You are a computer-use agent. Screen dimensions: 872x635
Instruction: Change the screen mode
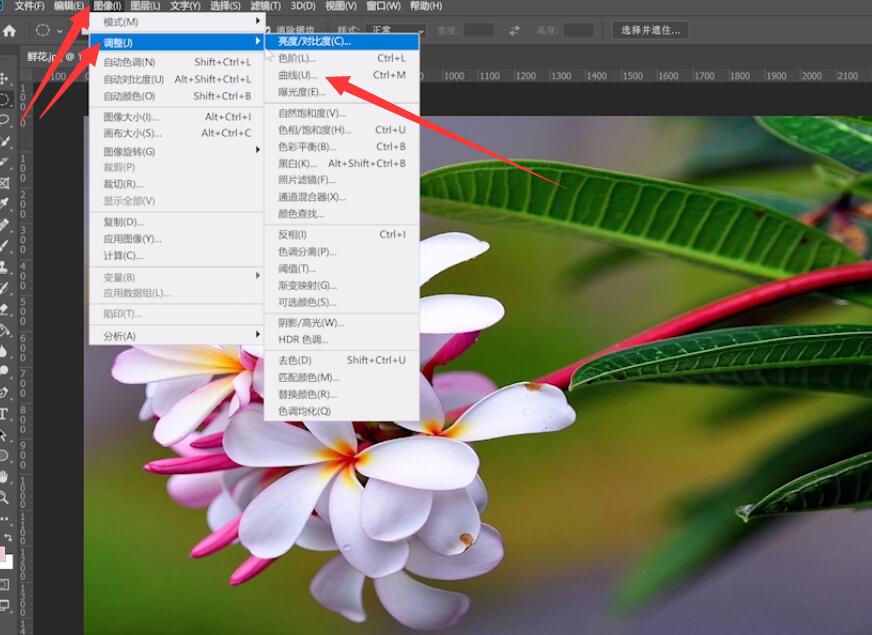coord(4,606)
